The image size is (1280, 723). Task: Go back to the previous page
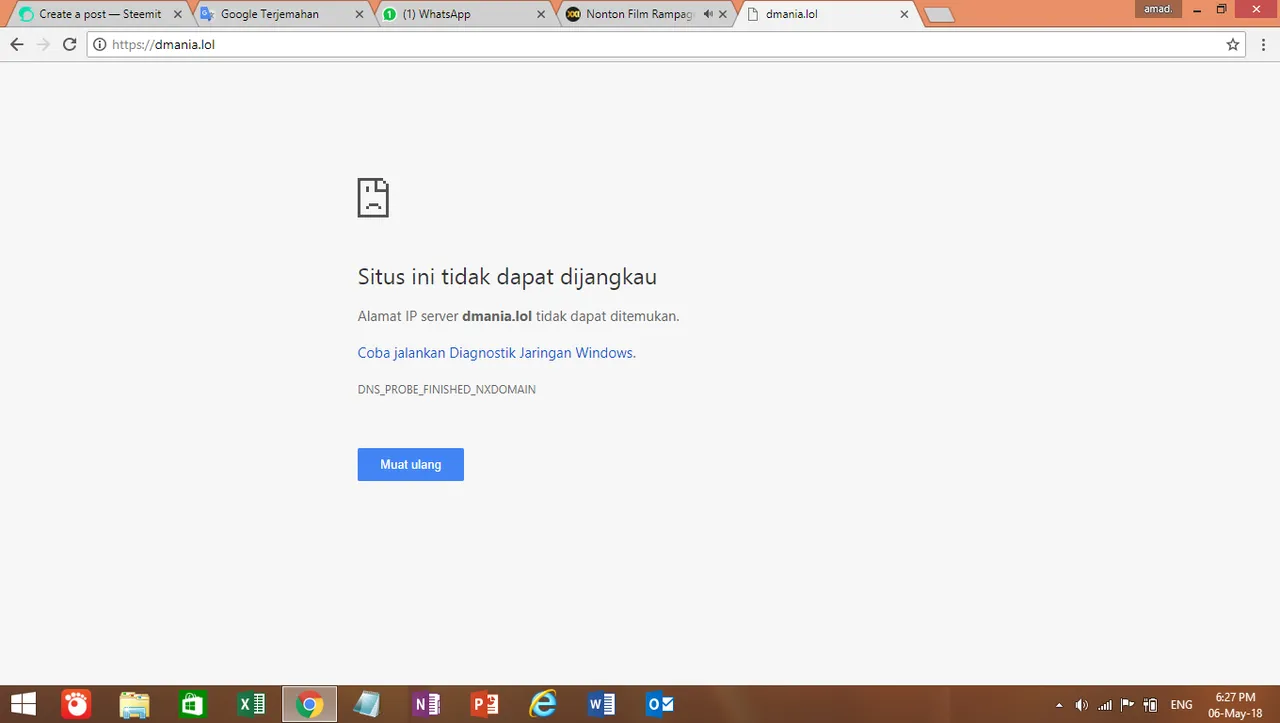tap(16, 45)
